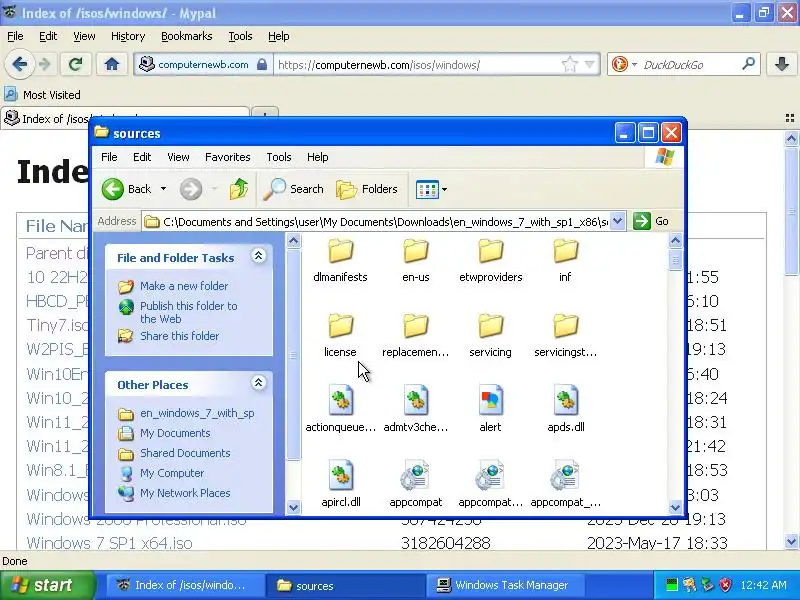Toggle the Folders pane in Explorer
The image size is (800, 600).
pyautogui.click(x=367, y=189)
